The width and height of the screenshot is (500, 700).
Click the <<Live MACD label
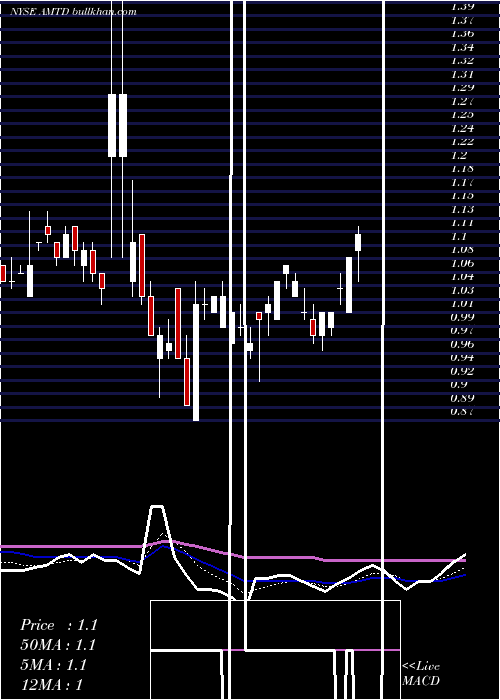(x=421, y=673)
